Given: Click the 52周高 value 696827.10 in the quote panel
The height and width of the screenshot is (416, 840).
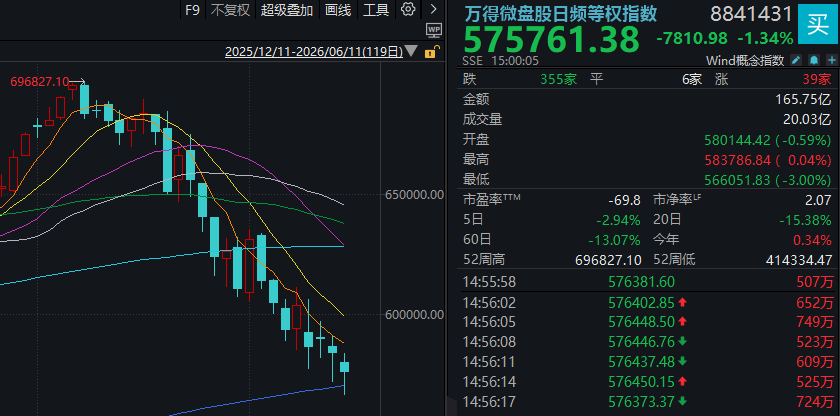Looking at the screenshot, I should tap(608, 260).
